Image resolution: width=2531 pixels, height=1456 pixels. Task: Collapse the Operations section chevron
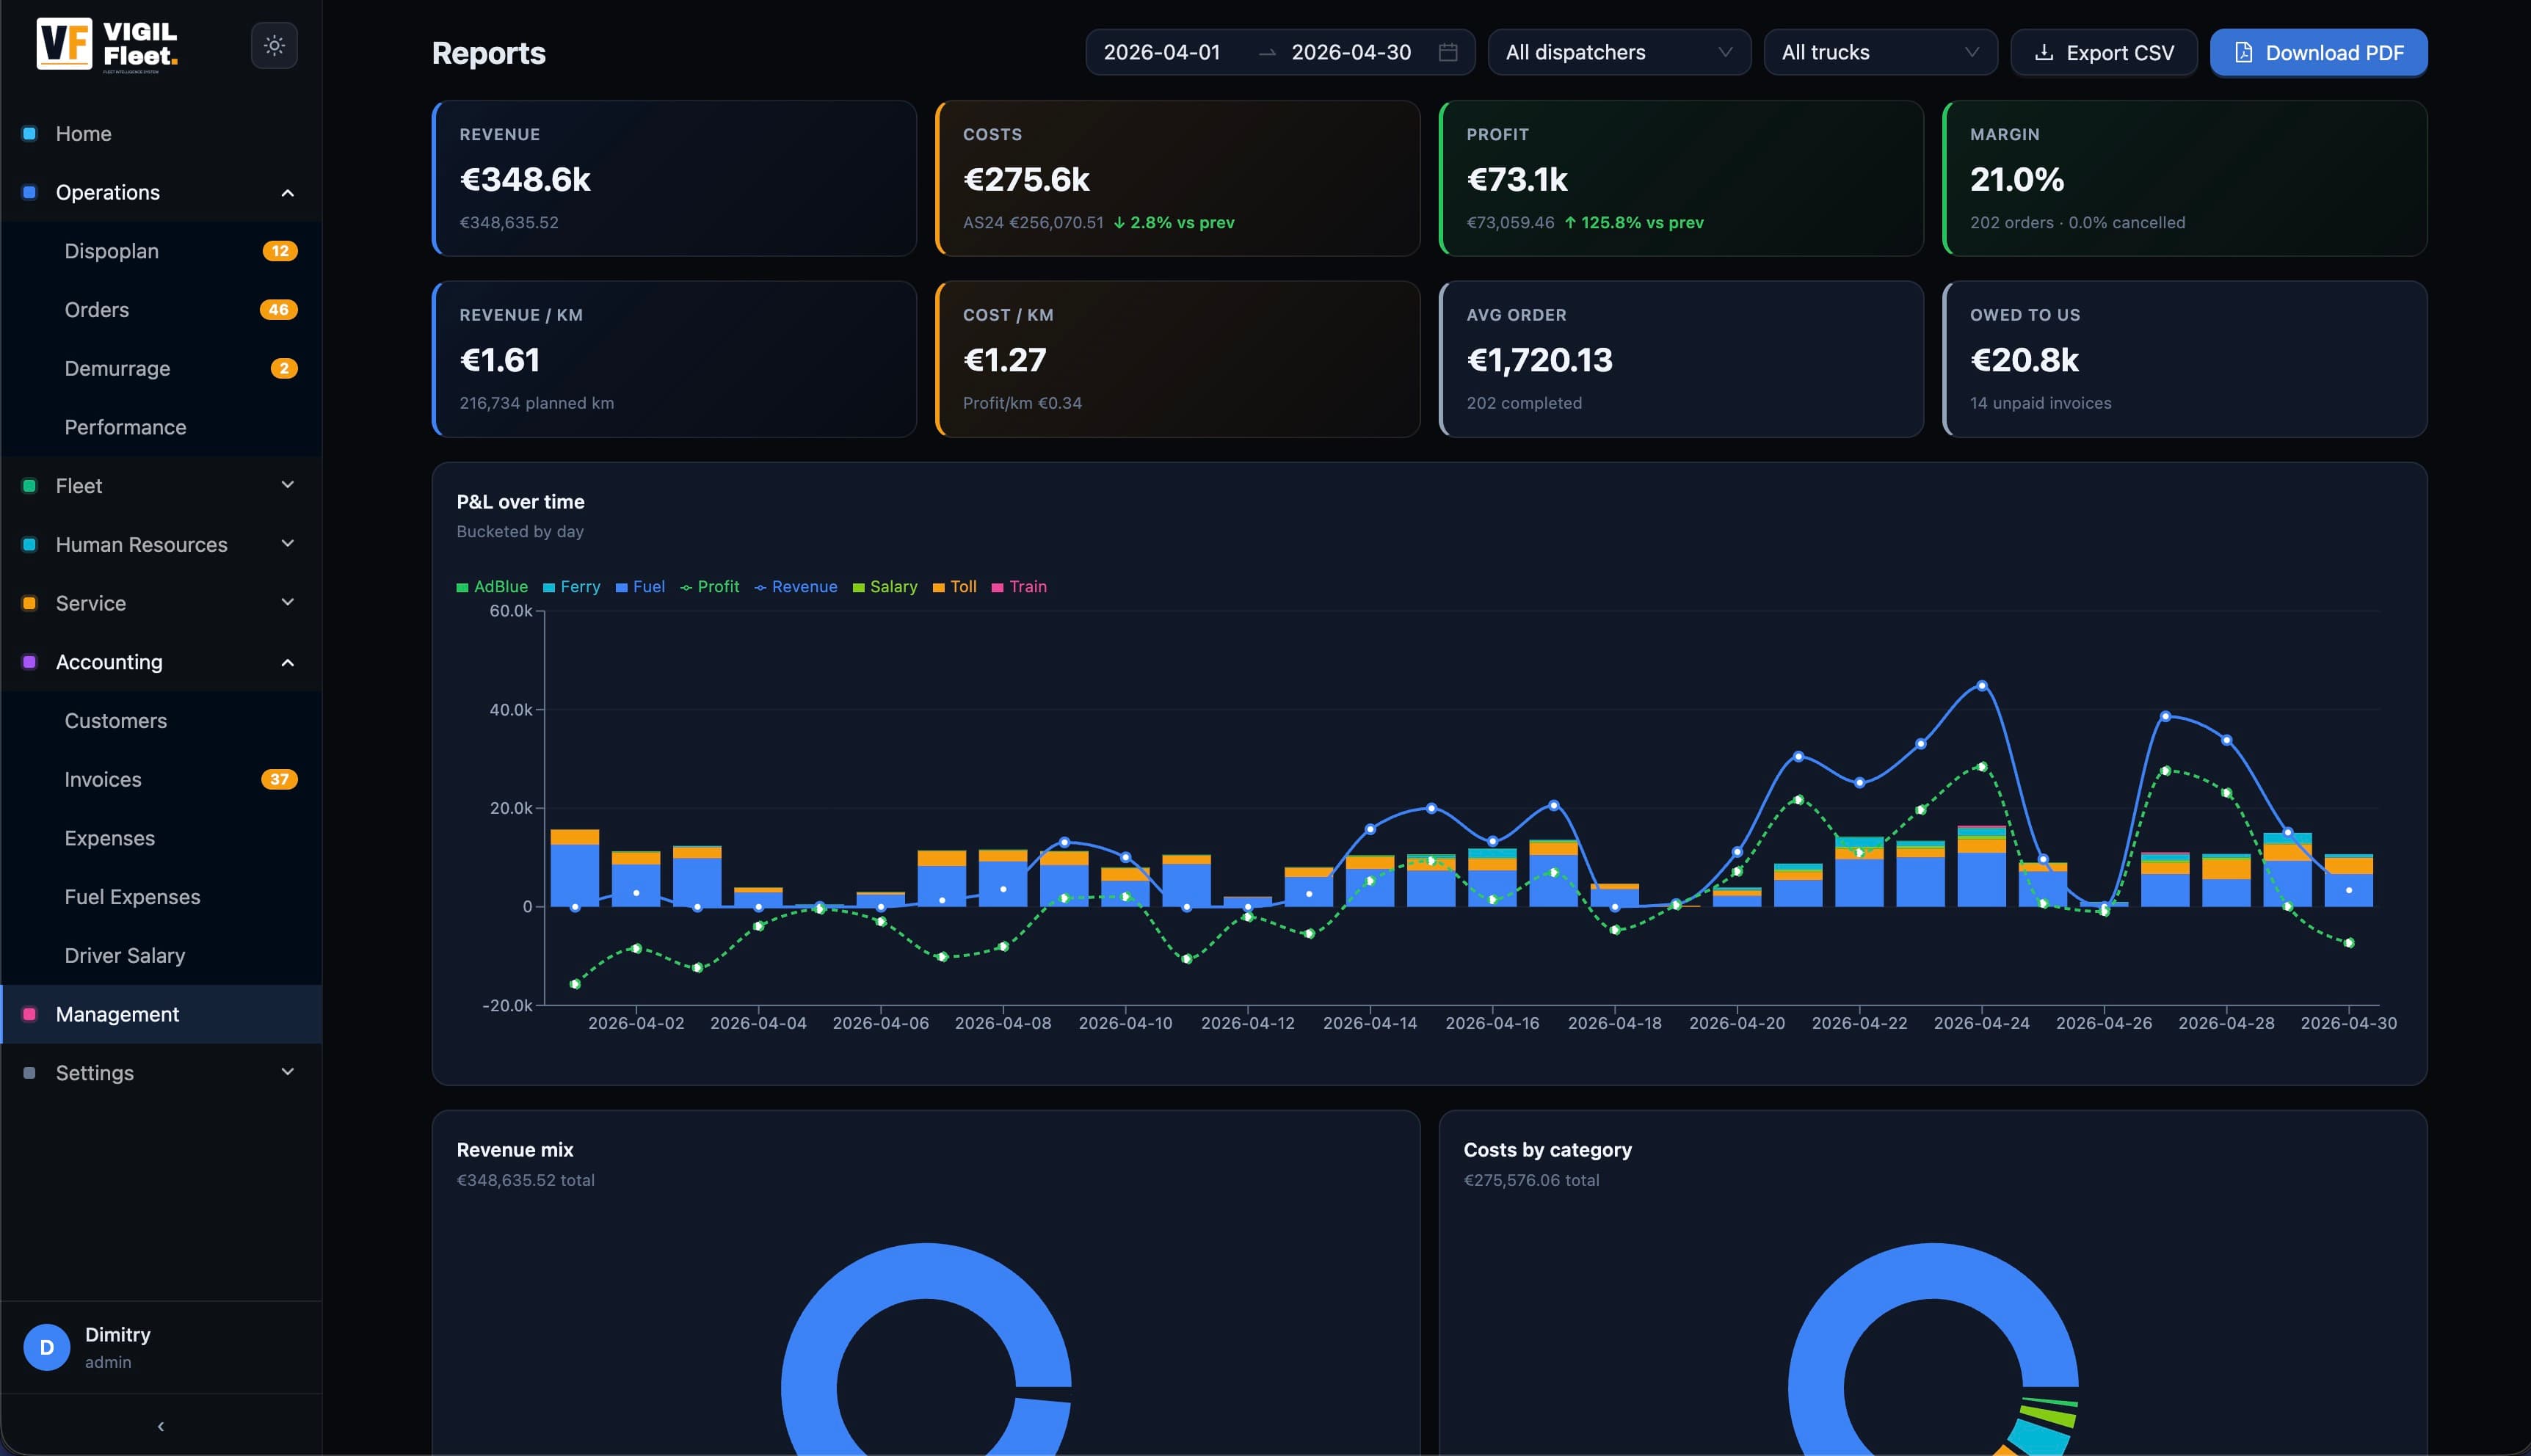coord(288,193)
